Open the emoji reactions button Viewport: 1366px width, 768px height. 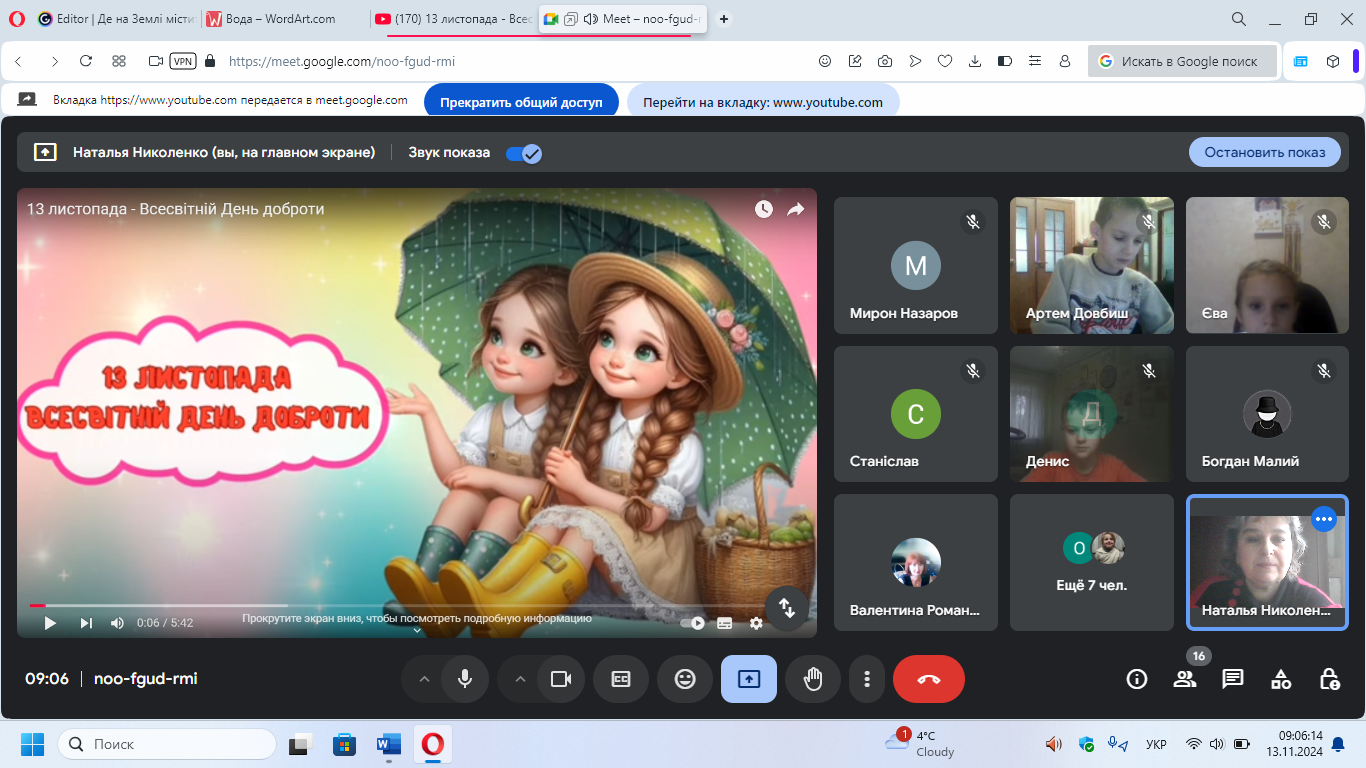point(685,679)
